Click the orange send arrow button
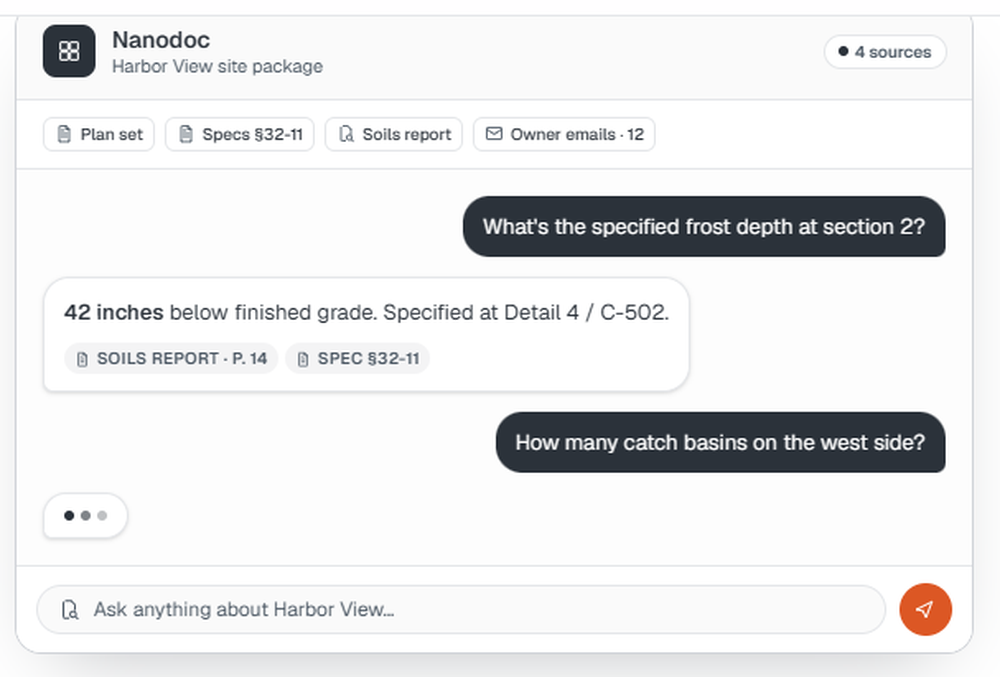The width and height of the screenshot is (1000, 677). pyautogui.click(x=925, y=609)
